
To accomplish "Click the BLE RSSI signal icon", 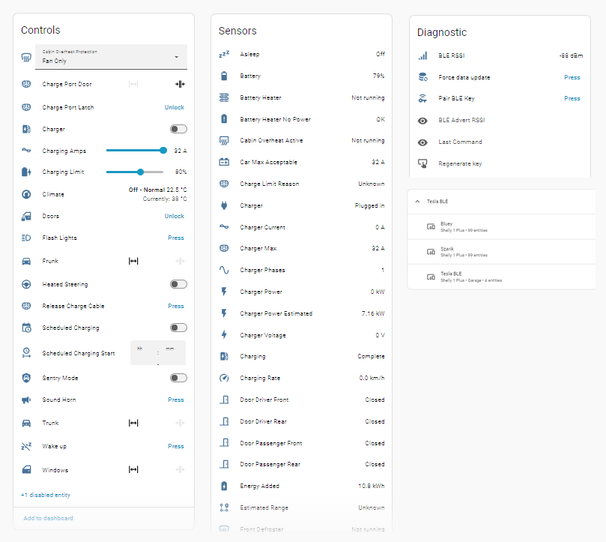I will [423, 56].
